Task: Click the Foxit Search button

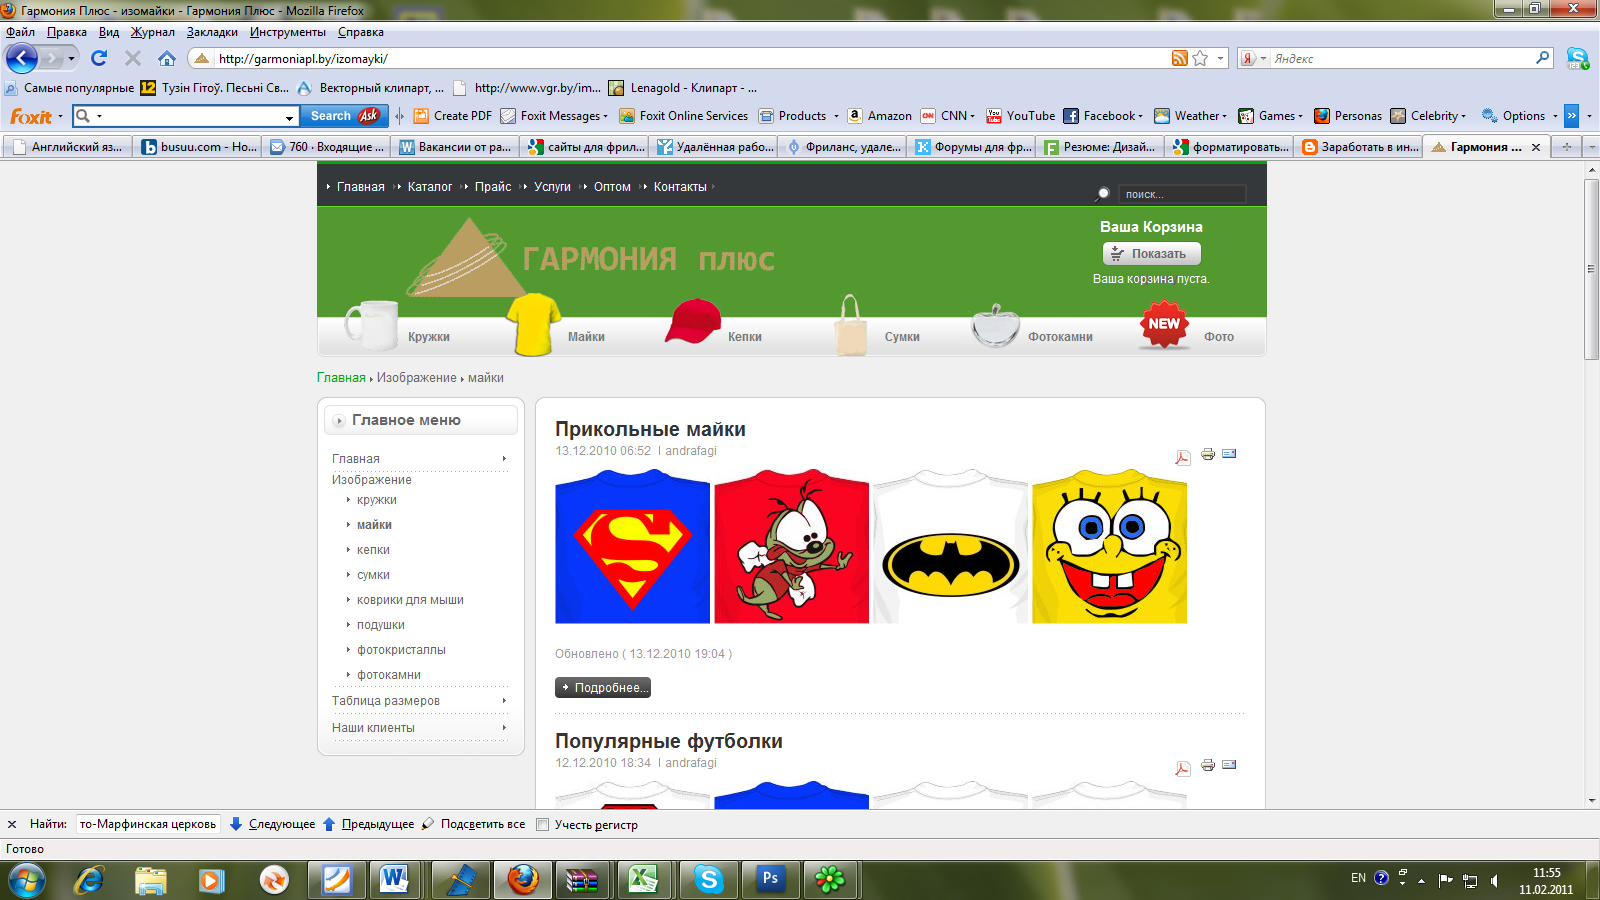Action: [x=344, y=116]
